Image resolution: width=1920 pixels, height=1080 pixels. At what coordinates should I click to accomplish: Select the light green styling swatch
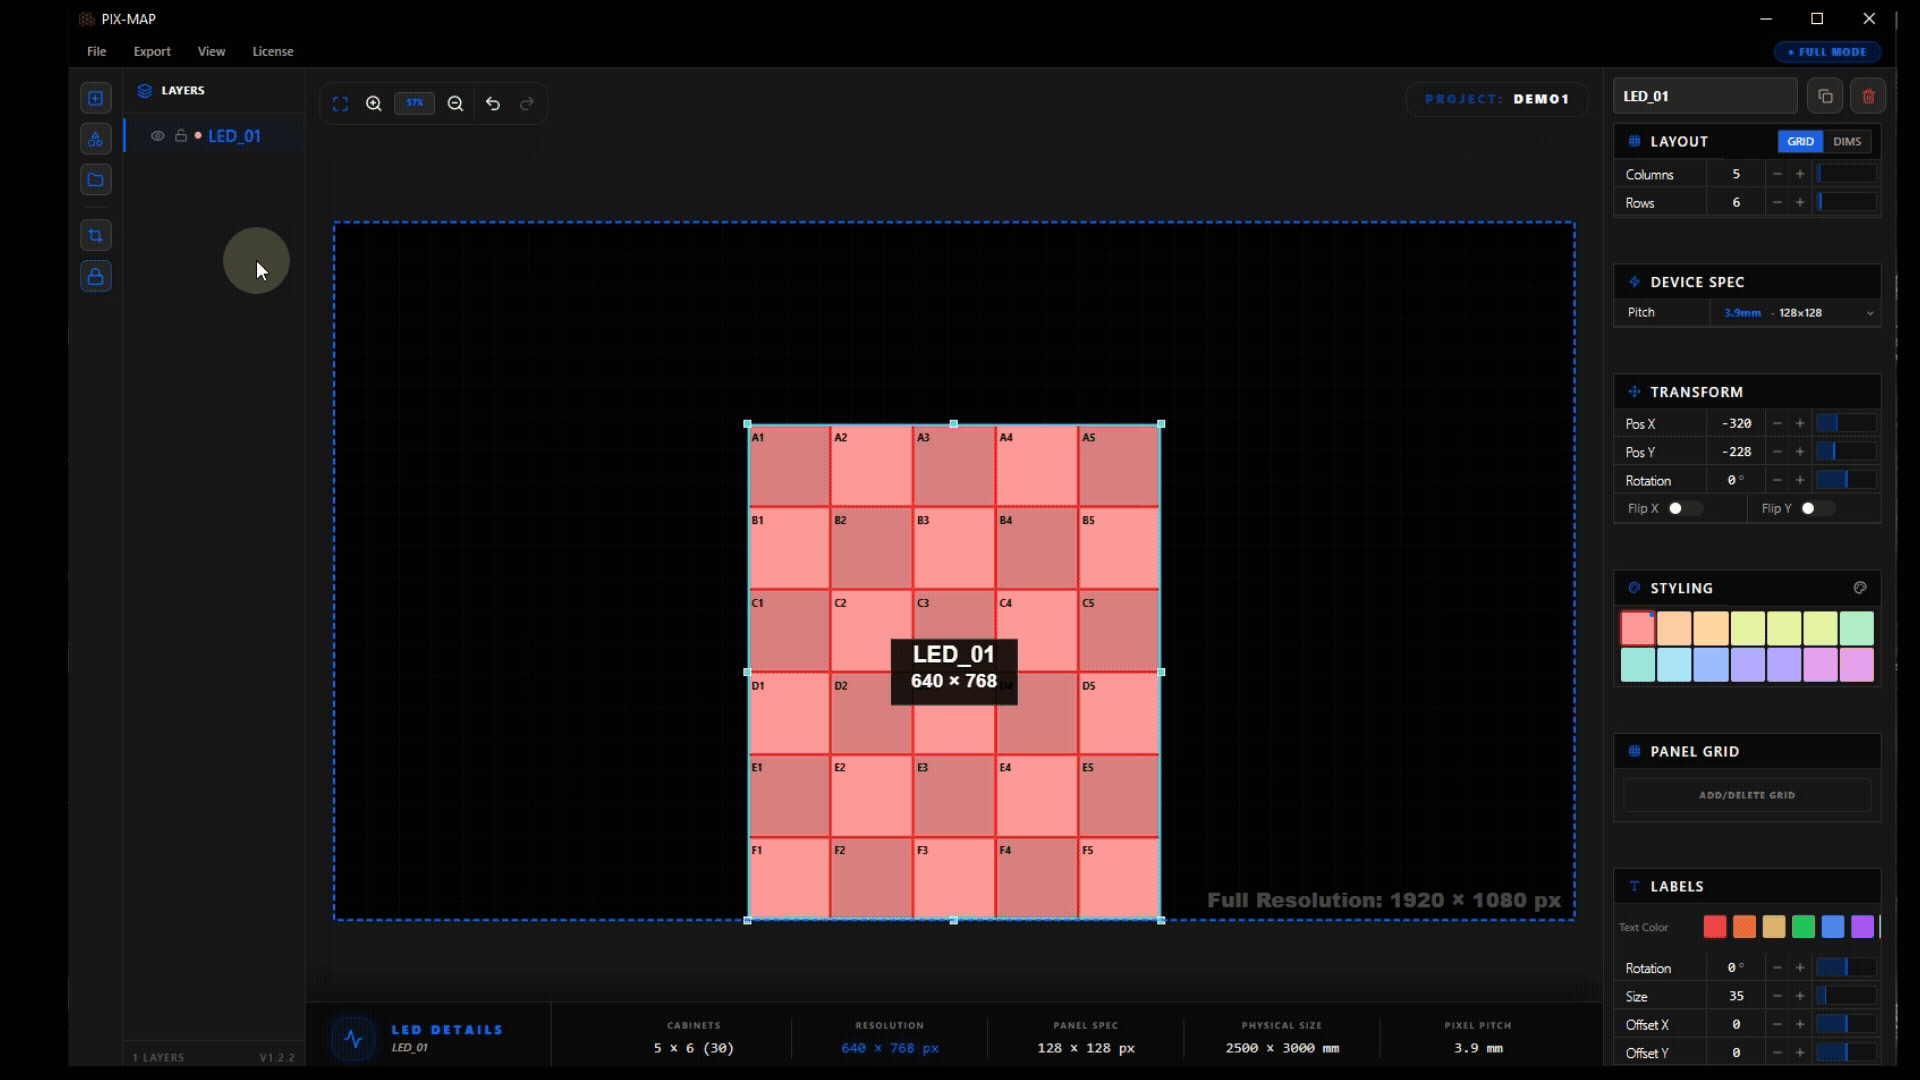pyautogui.click(x=1856, y=629)
